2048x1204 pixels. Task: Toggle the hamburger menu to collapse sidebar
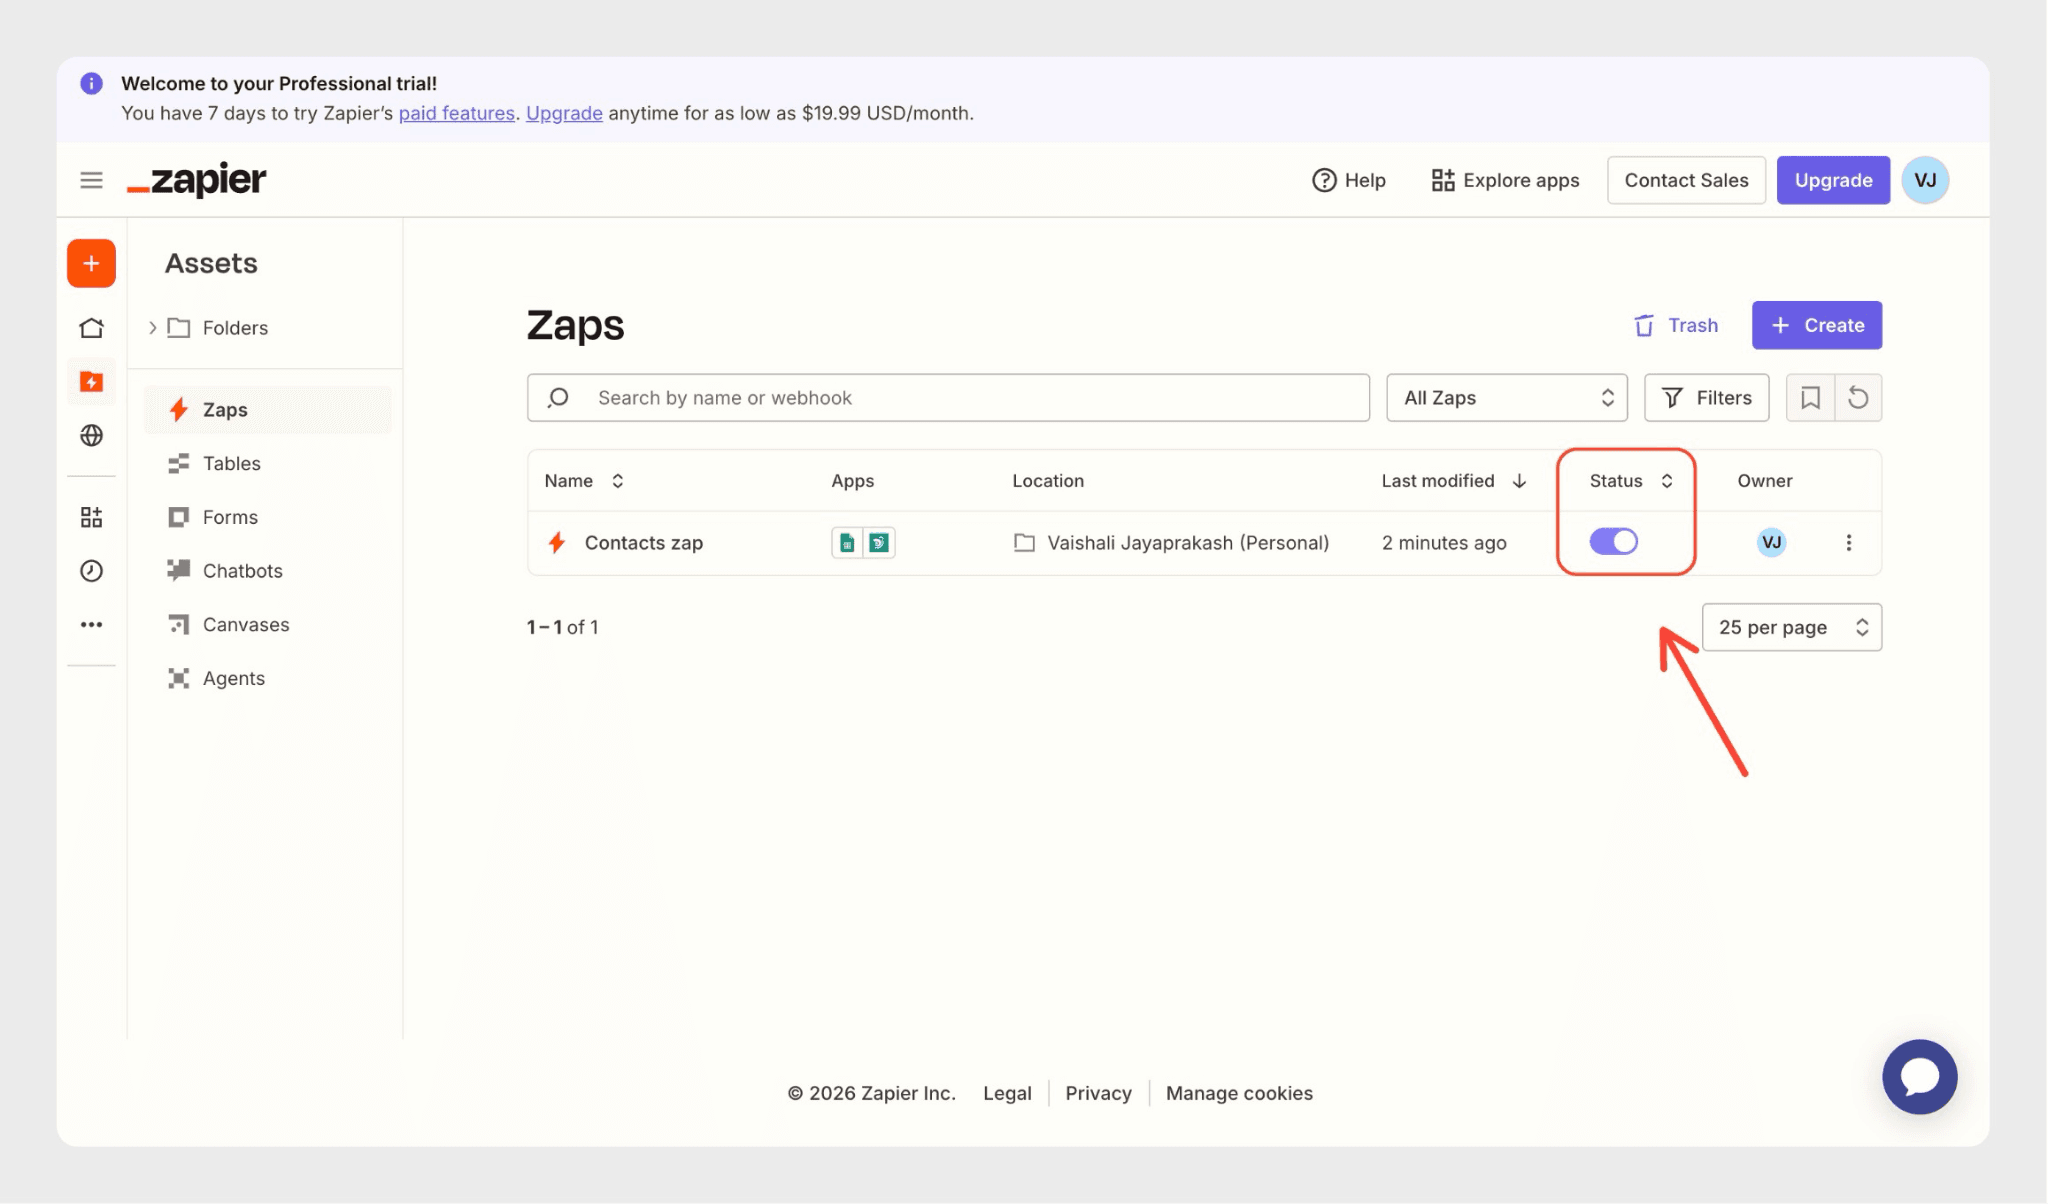tap(91, 180)
